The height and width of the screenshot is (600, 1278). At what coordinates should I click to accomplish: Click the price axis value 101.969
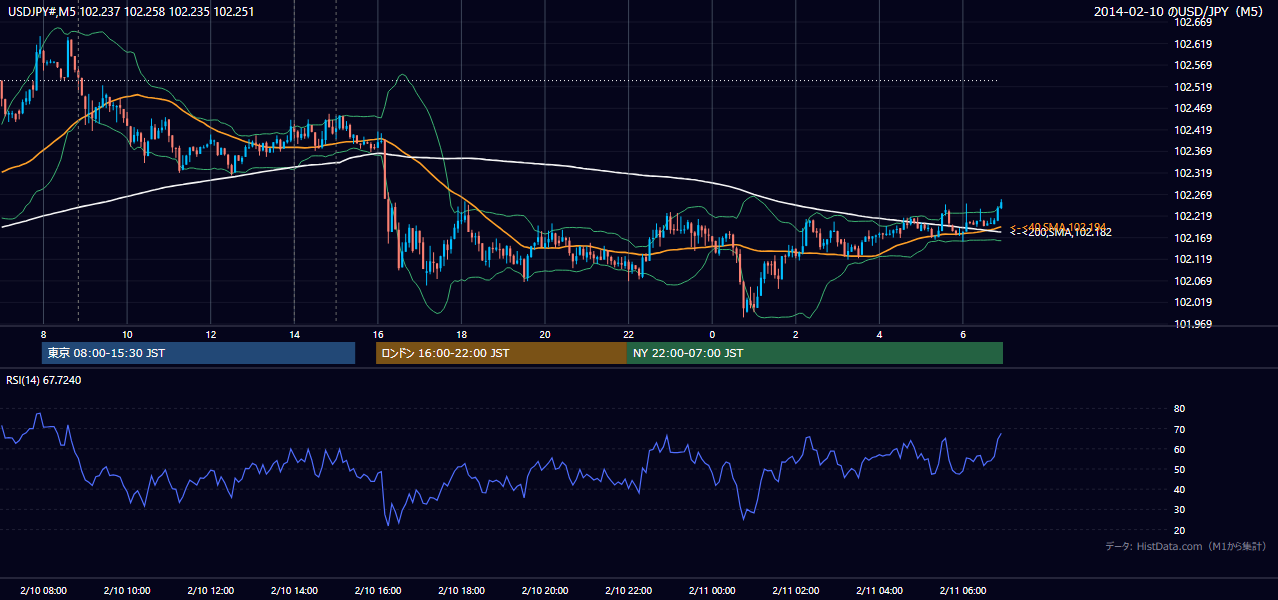tap(1193, 324)
